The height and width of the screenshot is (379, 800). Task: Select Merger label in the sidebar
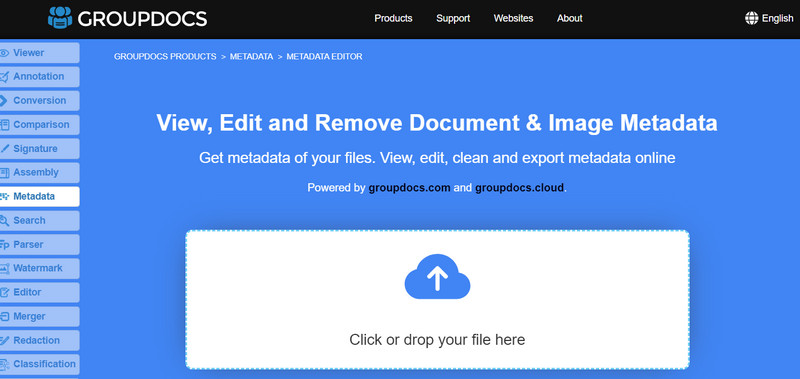point(29,316)
